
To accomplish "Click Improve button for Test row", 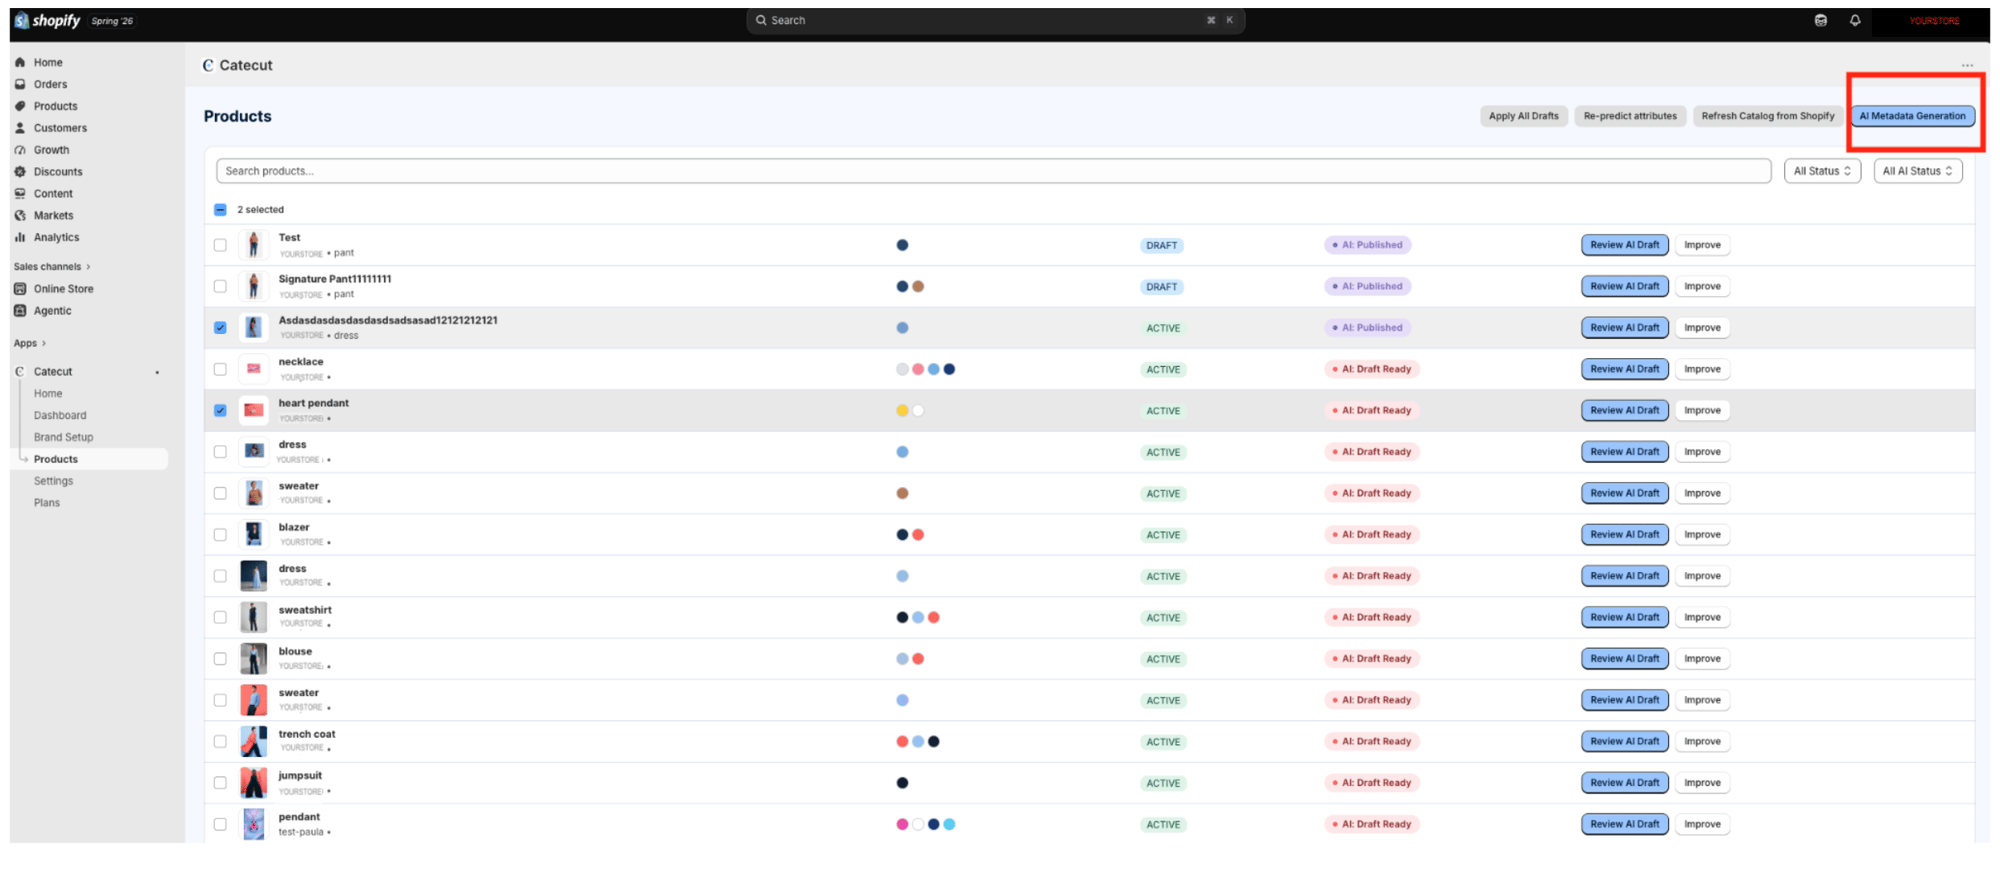I will coord(1702,245).
